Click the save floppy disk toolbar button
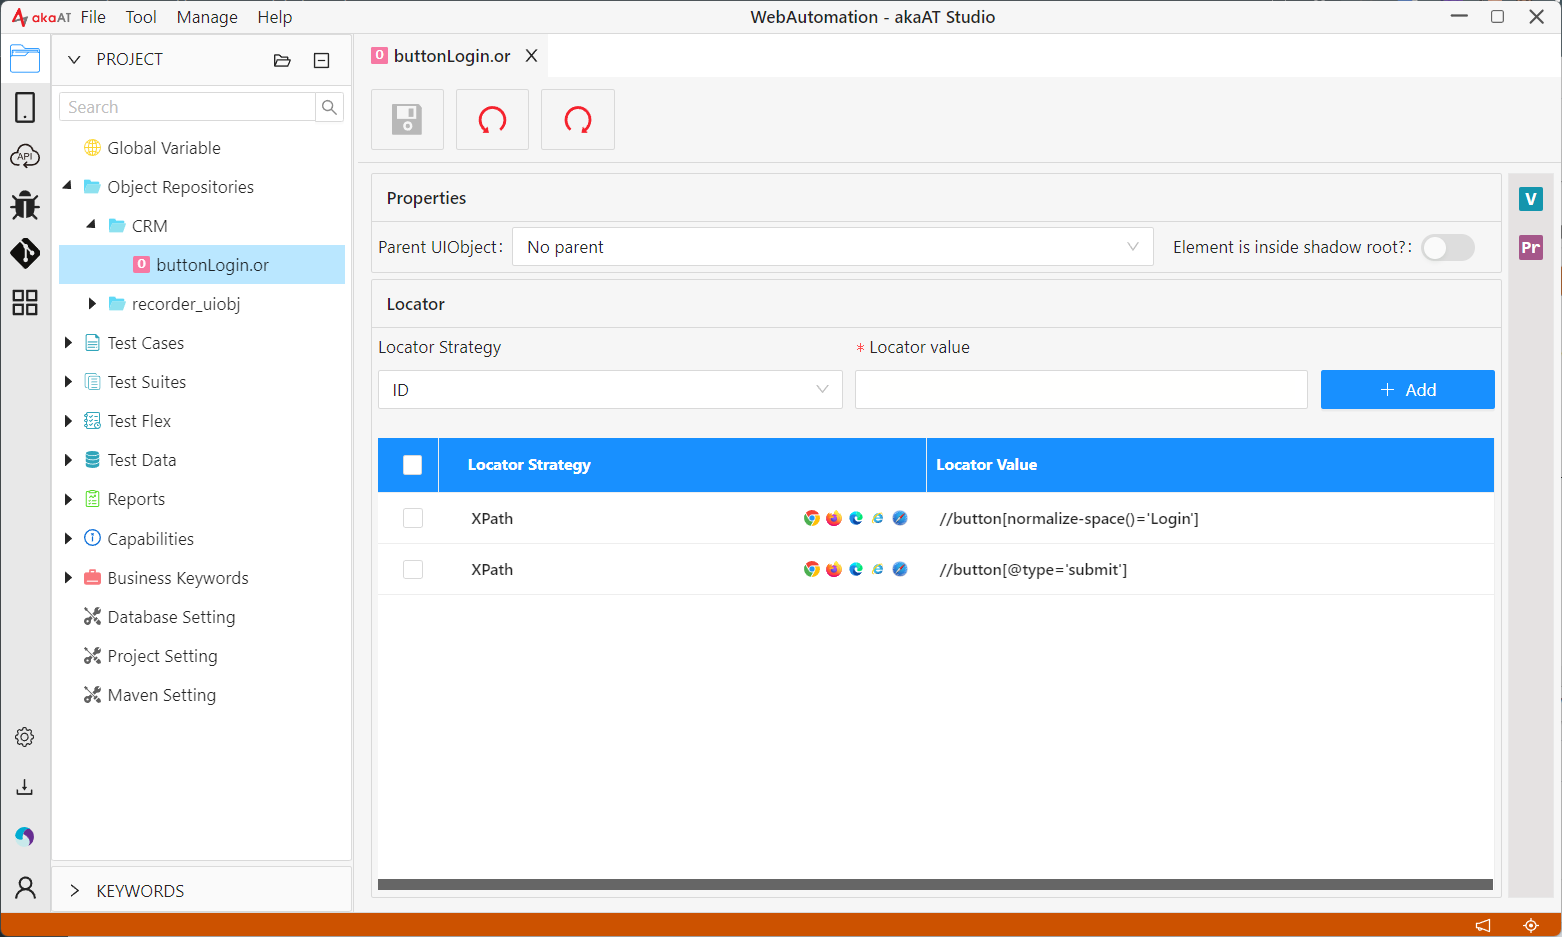This screenshot has height=937, width=1562. (x=407, y=120)
